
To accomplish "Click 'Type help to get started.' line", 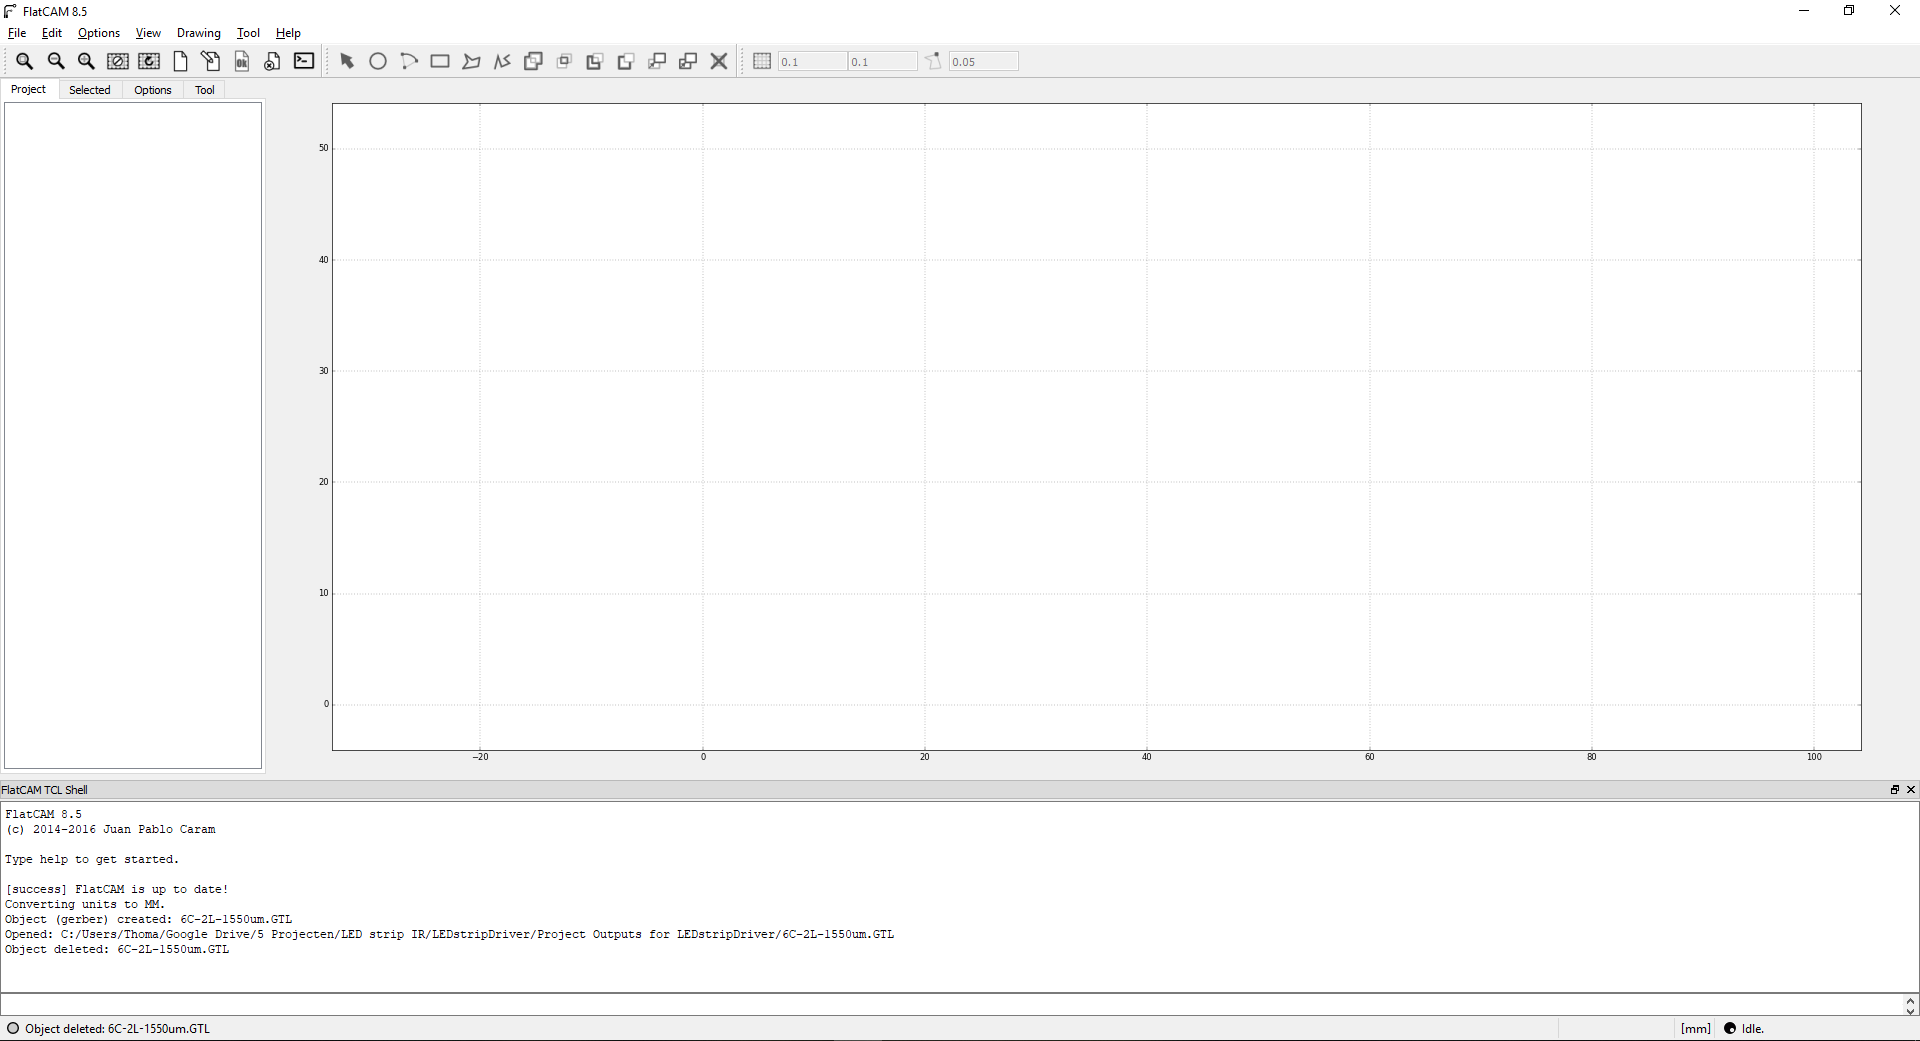I will point(92,859).
